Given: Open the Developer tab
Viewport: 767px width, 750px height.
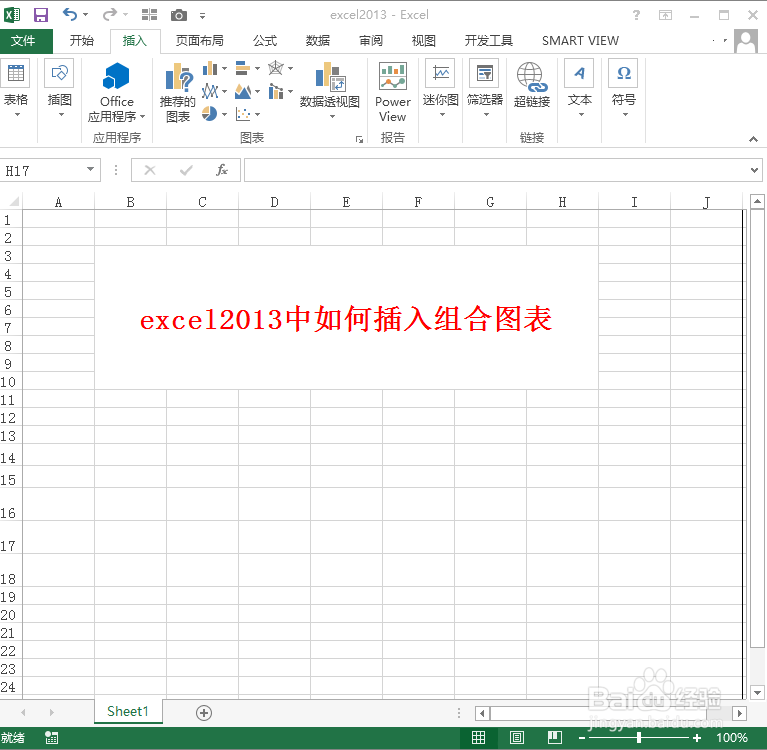Looking at the screenshot, I should point(489,41).
